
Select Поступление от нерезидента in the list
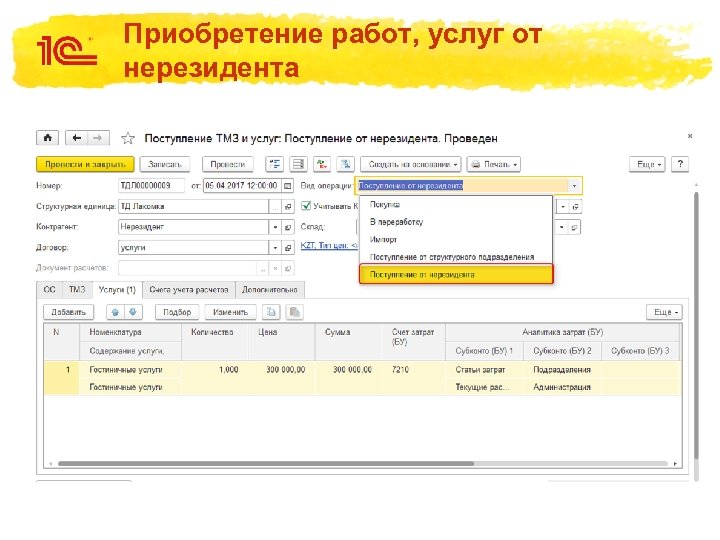tap(456, 274)
